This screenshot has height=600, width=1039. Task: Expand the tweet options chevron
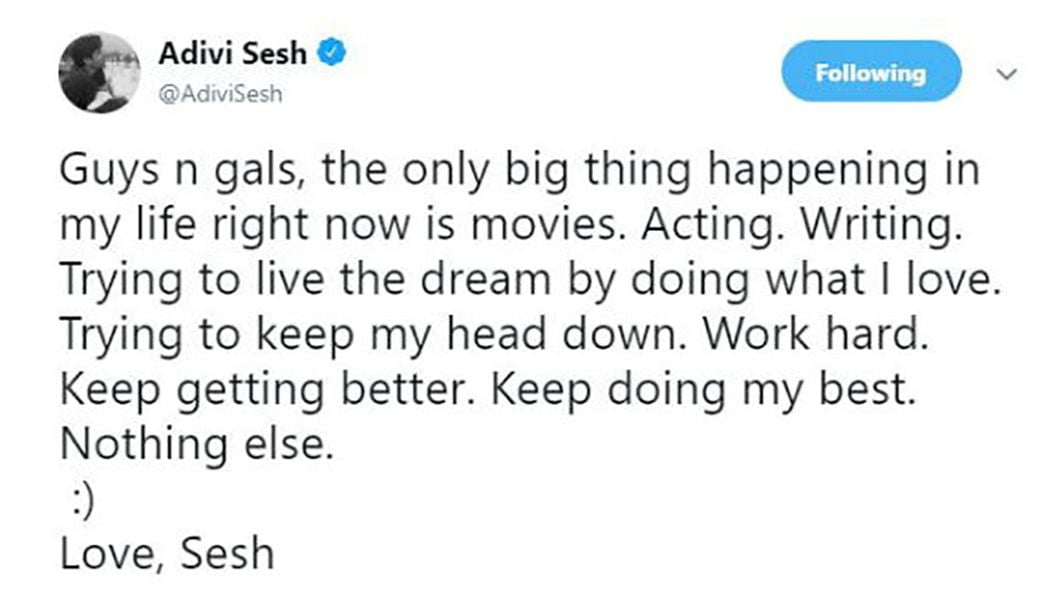point(1007,75)
